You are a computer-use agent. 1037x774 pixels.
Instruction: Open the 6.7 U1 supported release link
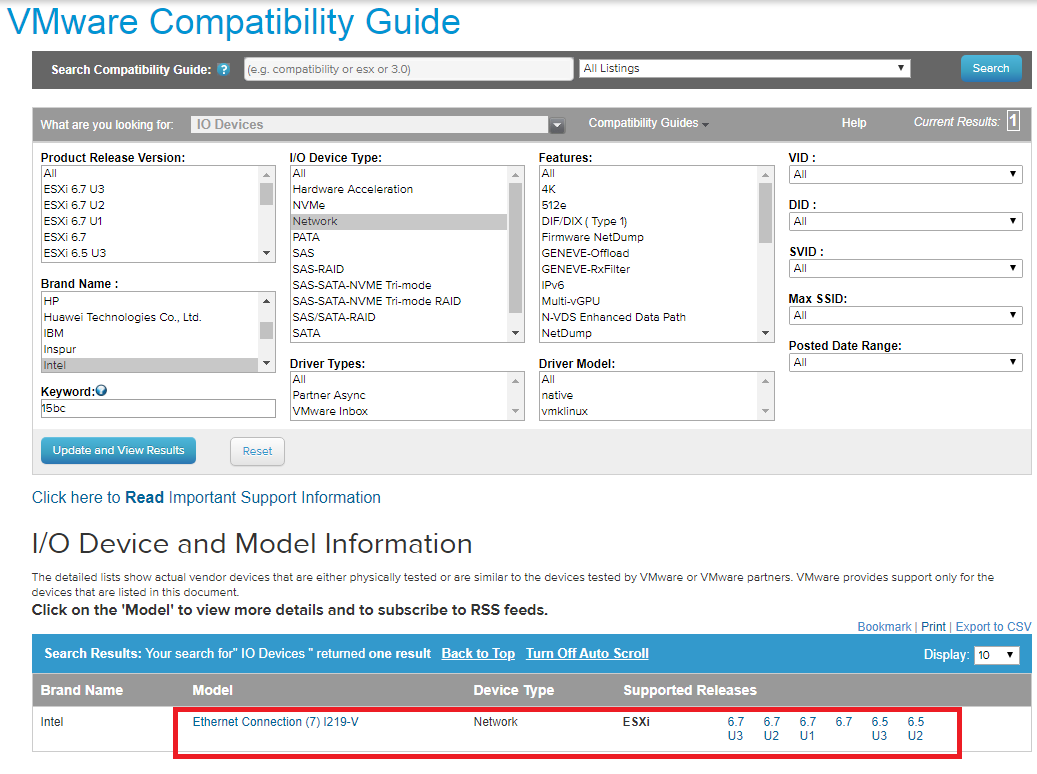pos(807,728)
